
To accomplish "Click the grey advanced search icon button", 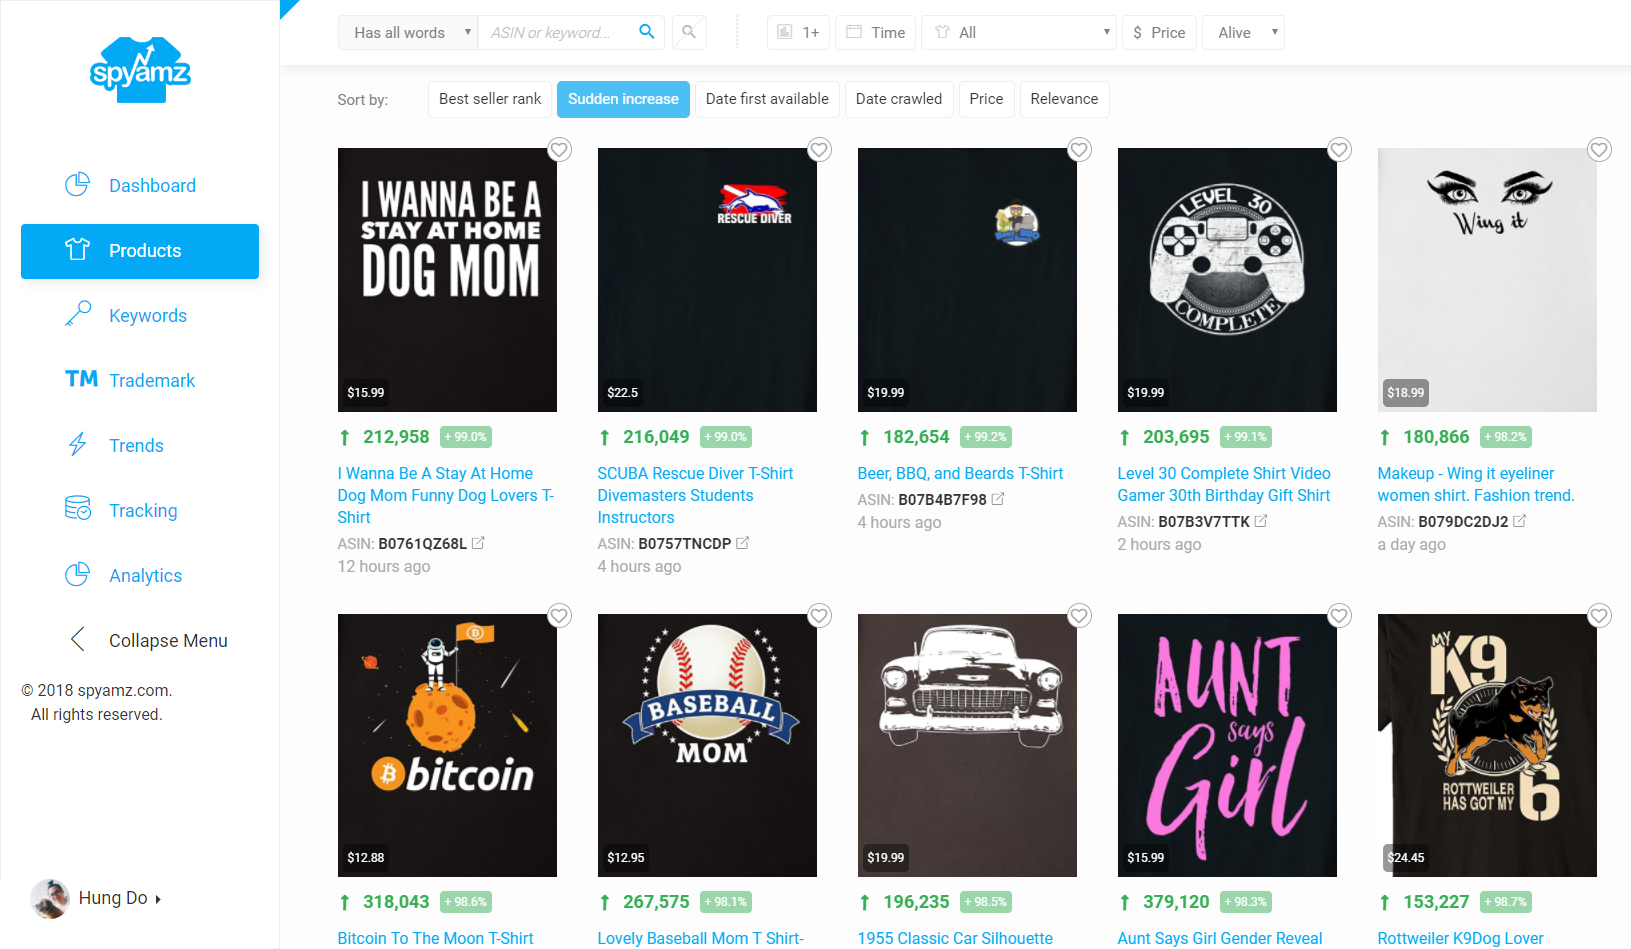I will pyautogui.click(x=689, y=32).
